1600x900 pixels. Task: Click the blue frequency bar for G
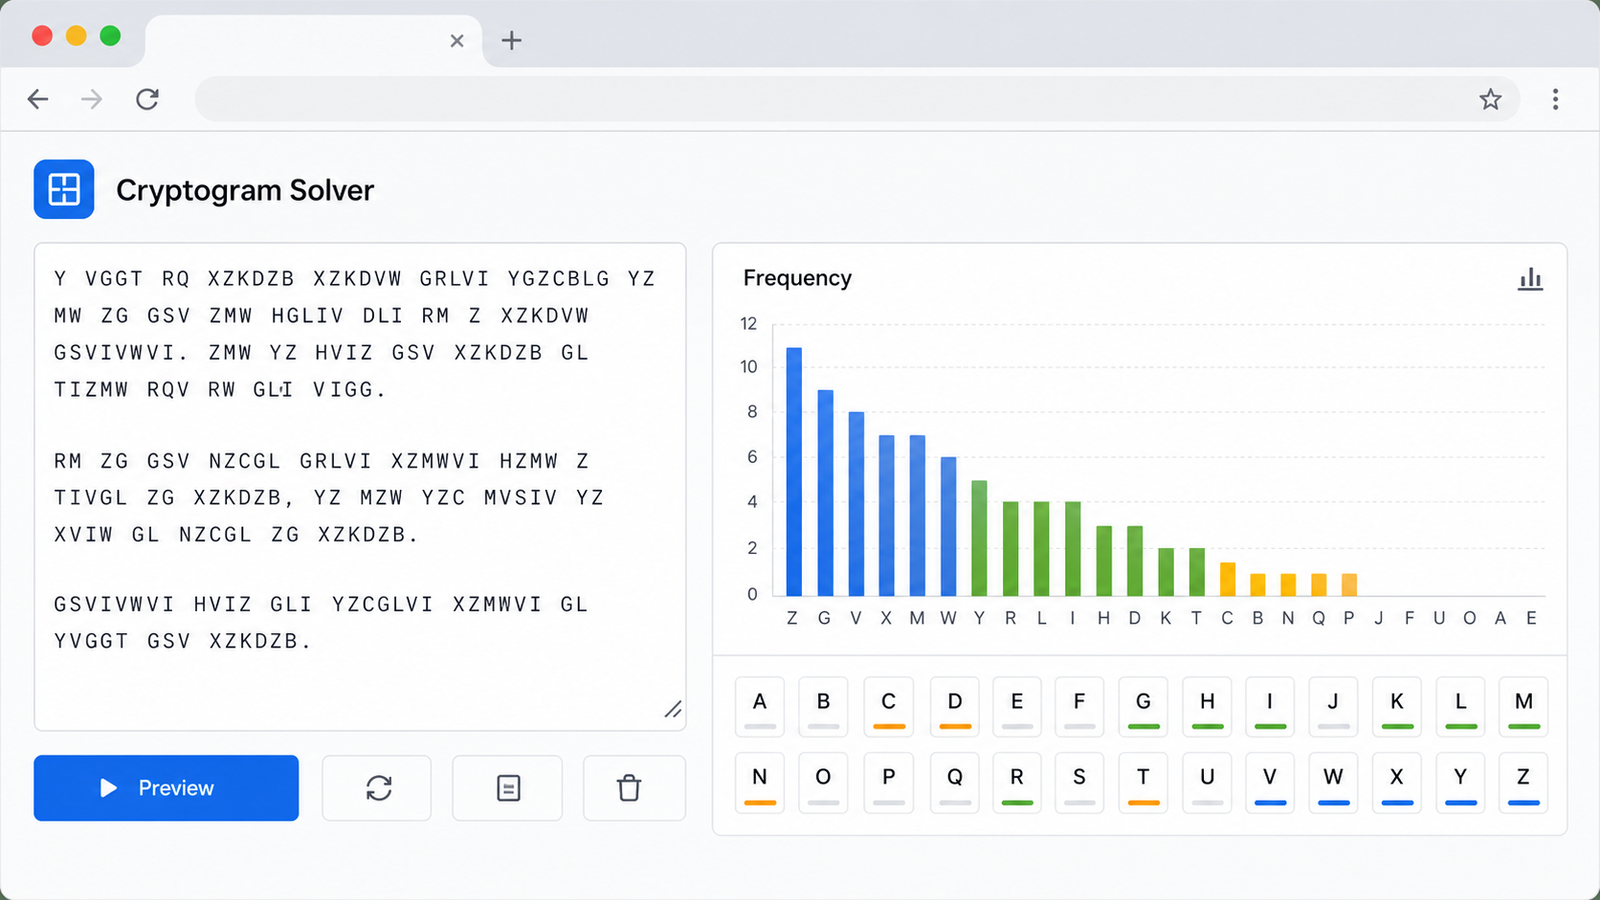(825, 493)
